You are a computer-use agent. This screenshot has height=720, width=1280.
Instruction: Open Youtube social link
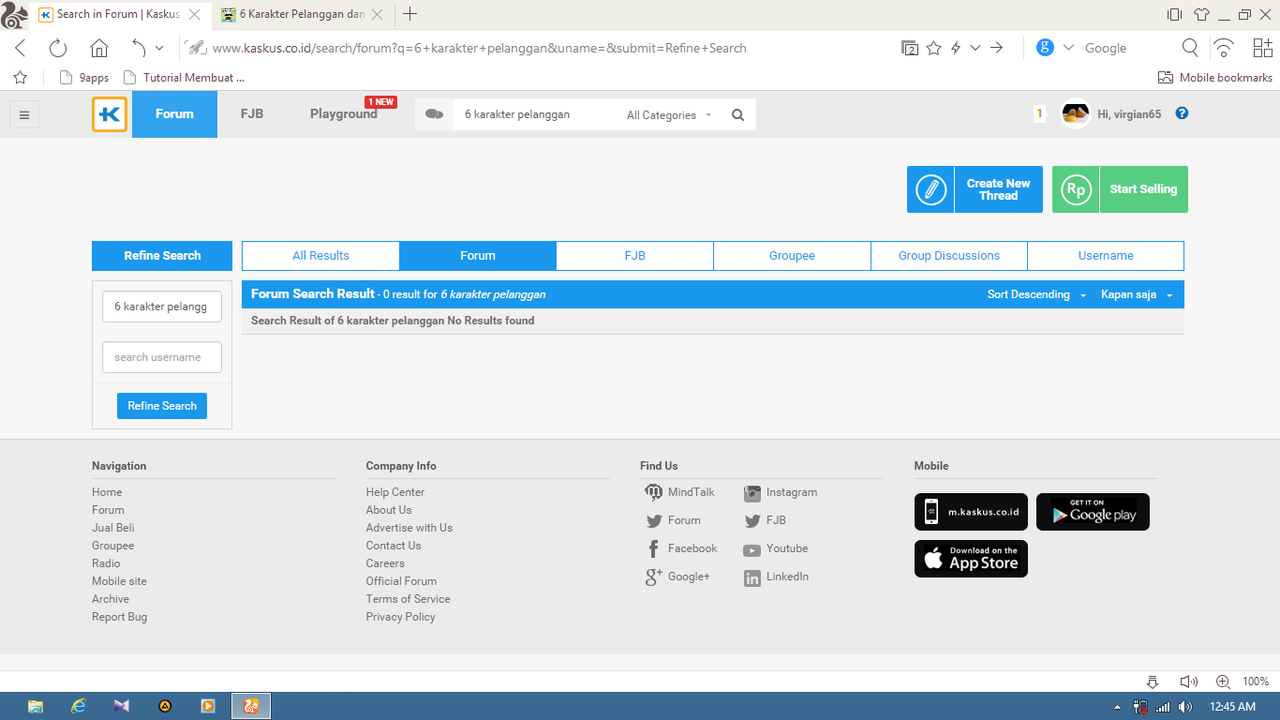pos(776,548)
